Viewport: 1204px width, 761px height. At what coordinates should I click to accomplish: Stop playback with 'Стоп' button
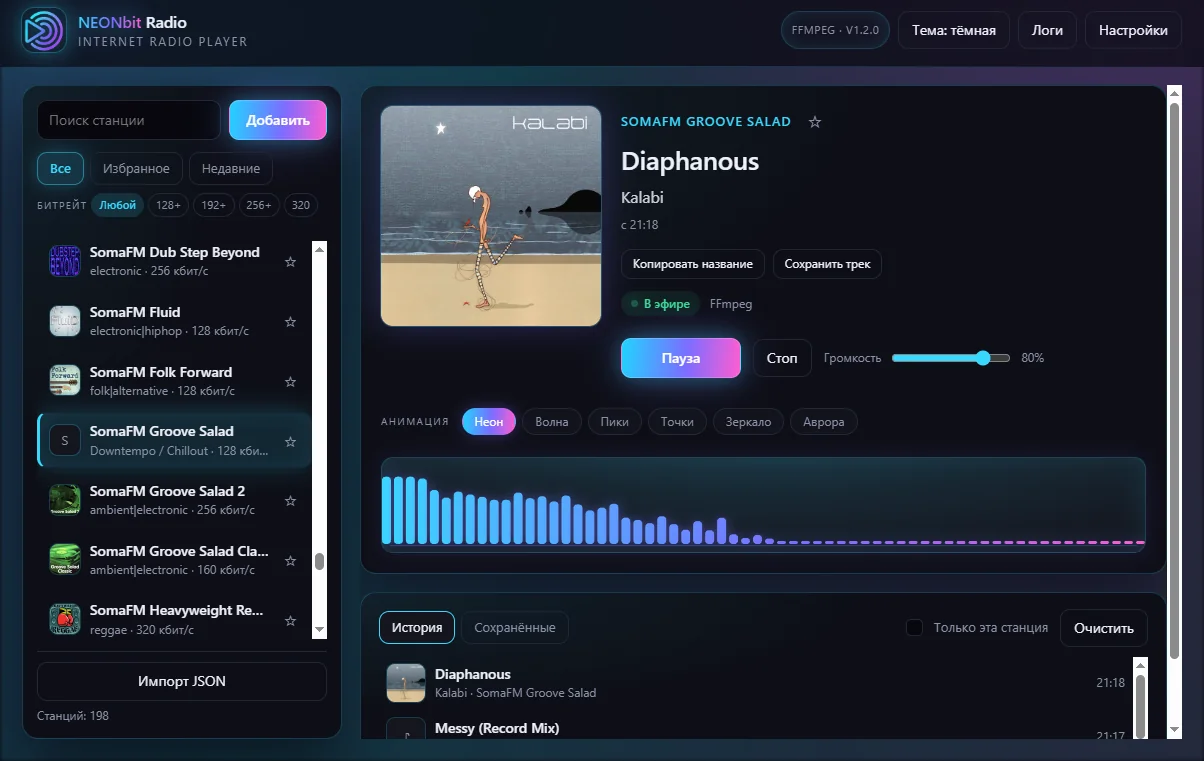click(x=782, y=358)
